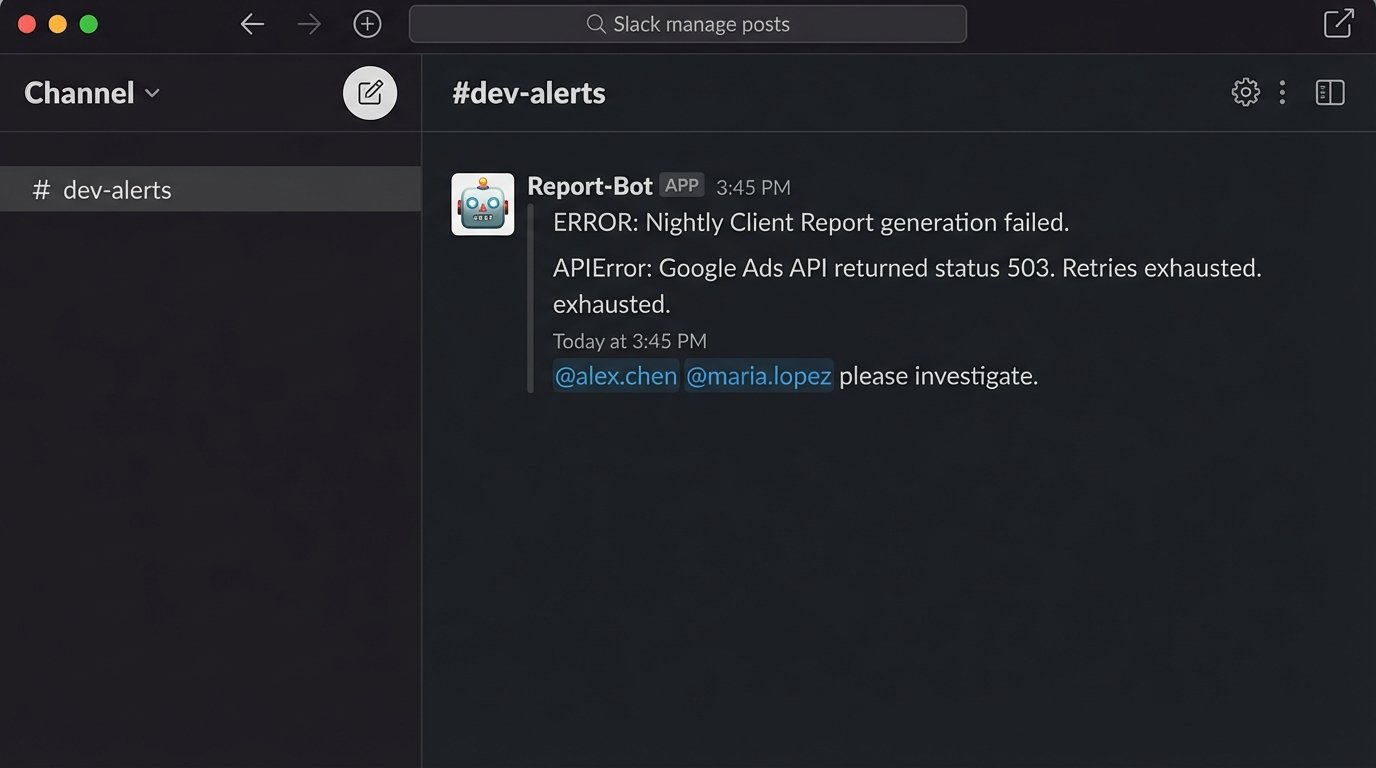1376x768 pixels.
Task: Close the window with the red button
Action: pos(27,24)
